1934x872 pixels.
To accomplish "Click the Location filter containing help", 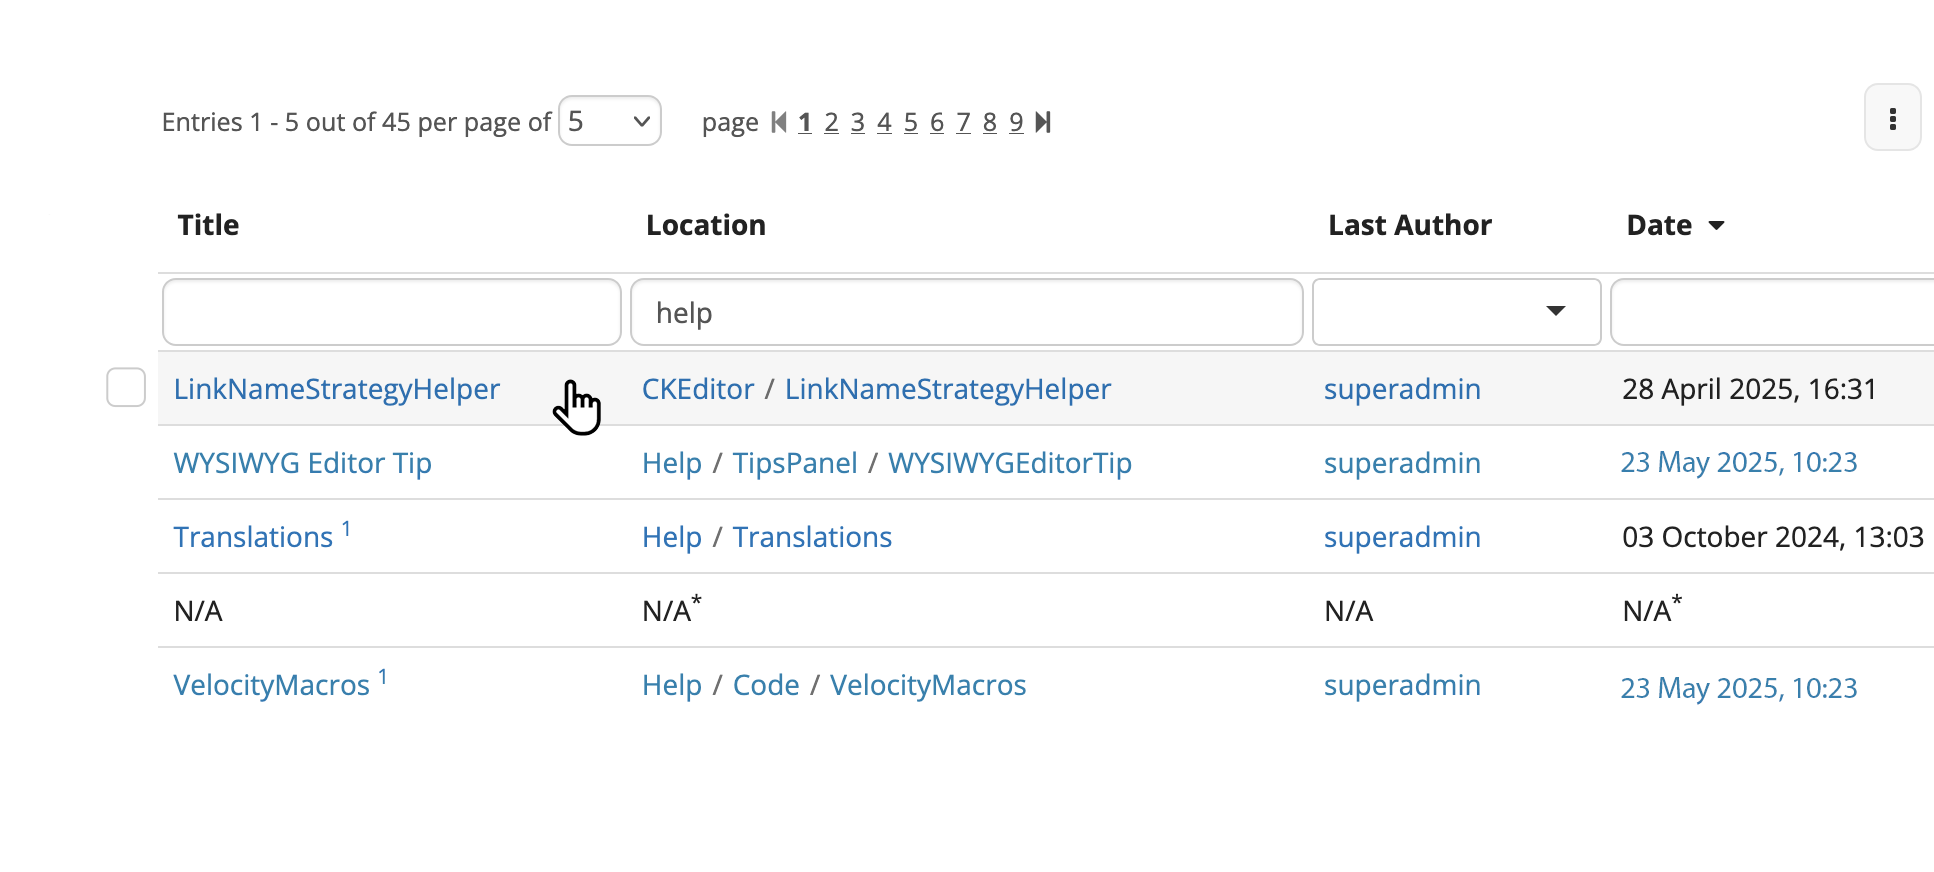I will pyautogui.click(x=966, y=313).
